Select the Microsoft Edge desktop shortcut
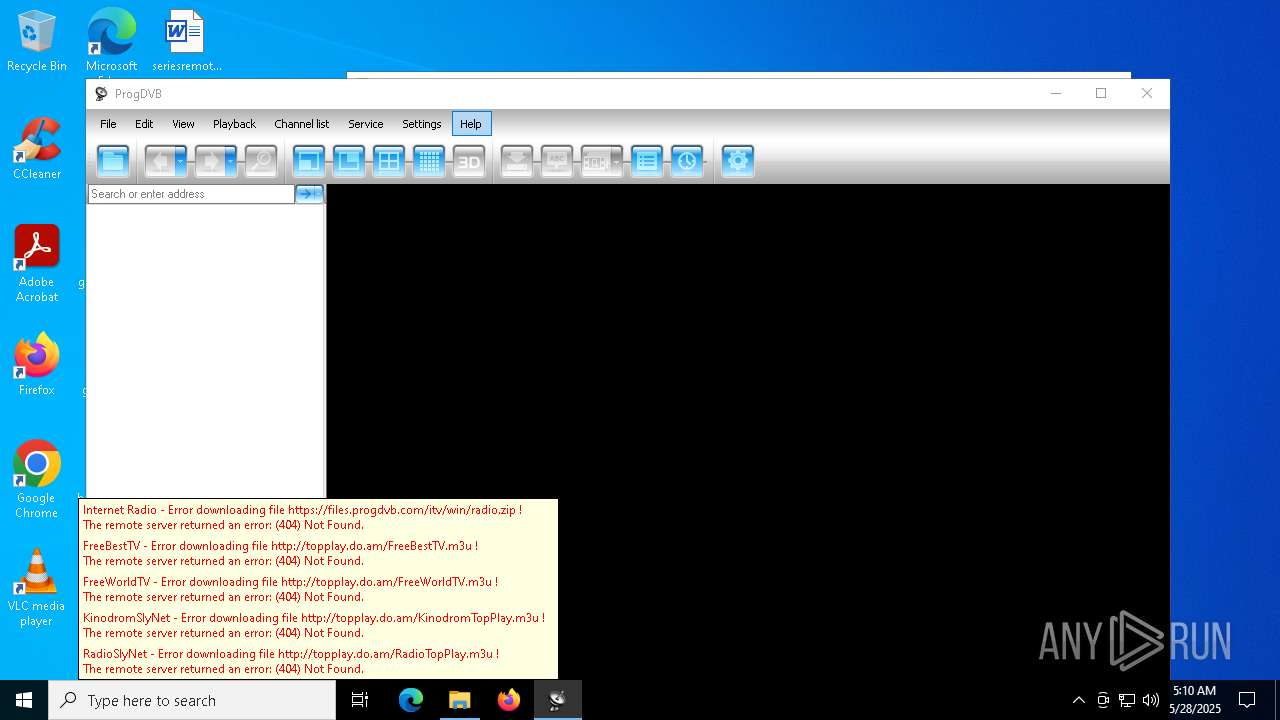1280x720 pixels. 111,41
